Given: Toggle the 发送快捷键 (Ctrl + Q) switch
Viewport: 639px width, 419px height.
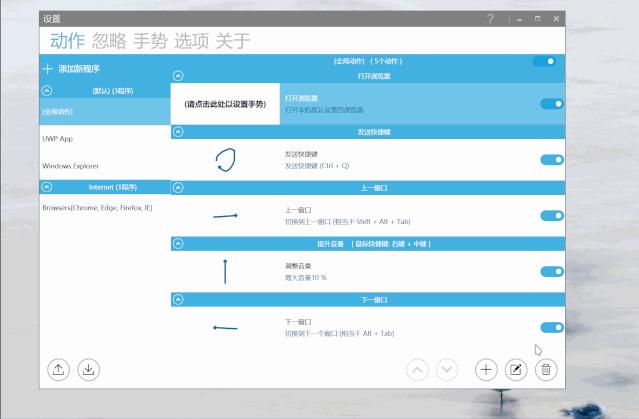Looking at the screenshot, I should tap(552, 160).
